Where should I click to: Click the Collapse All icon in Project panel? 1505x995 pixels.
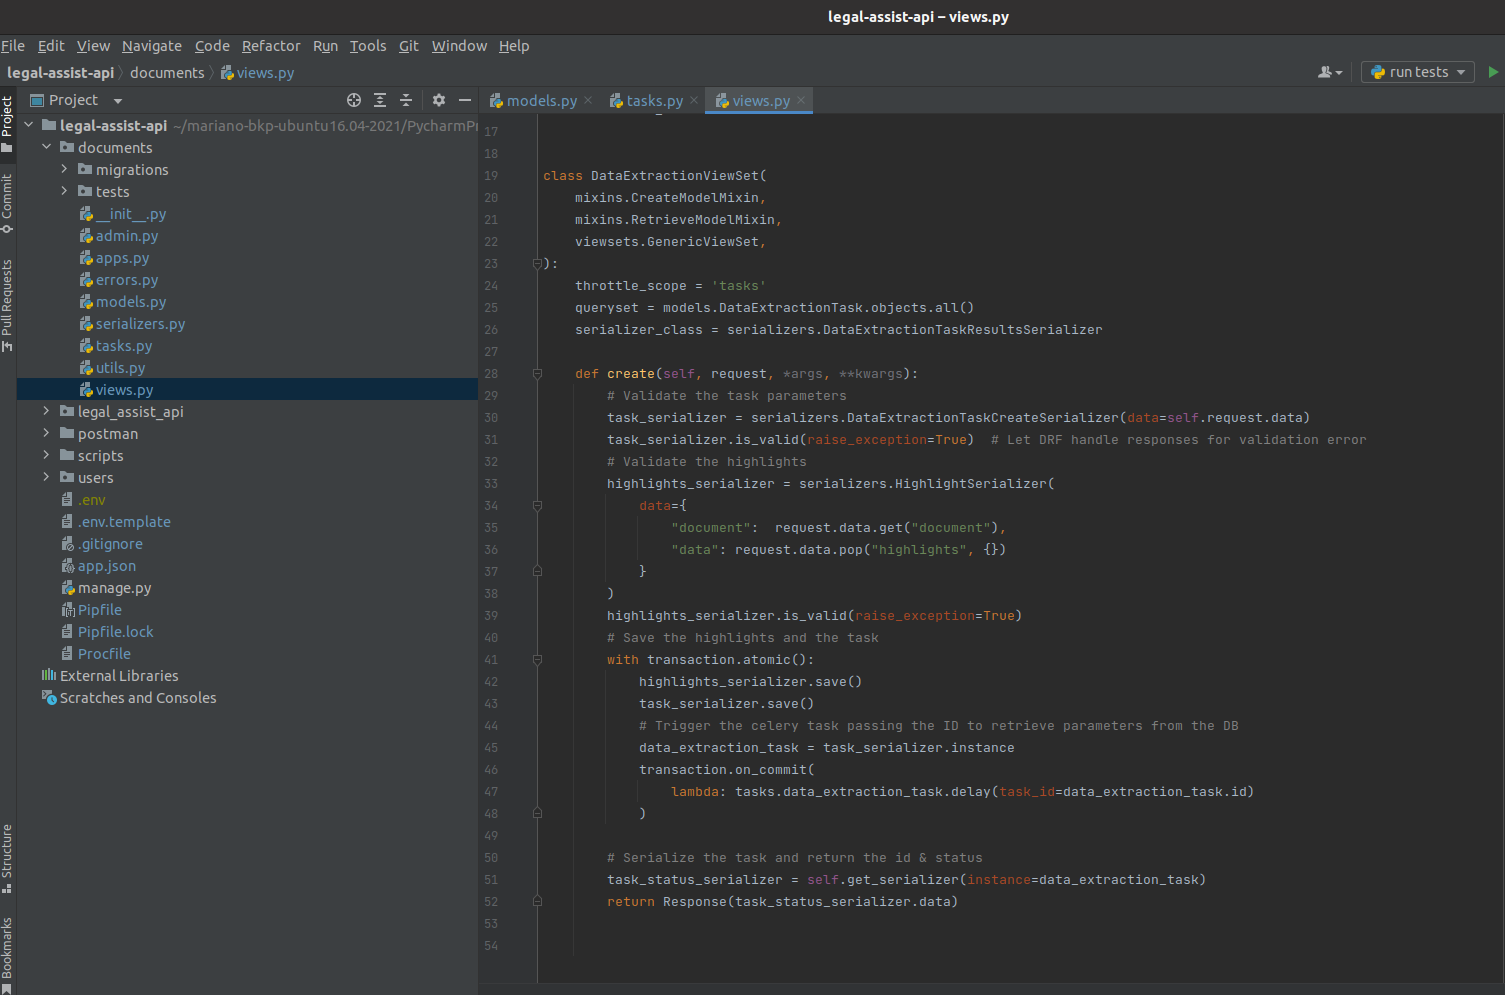click(x=406, y=100)
